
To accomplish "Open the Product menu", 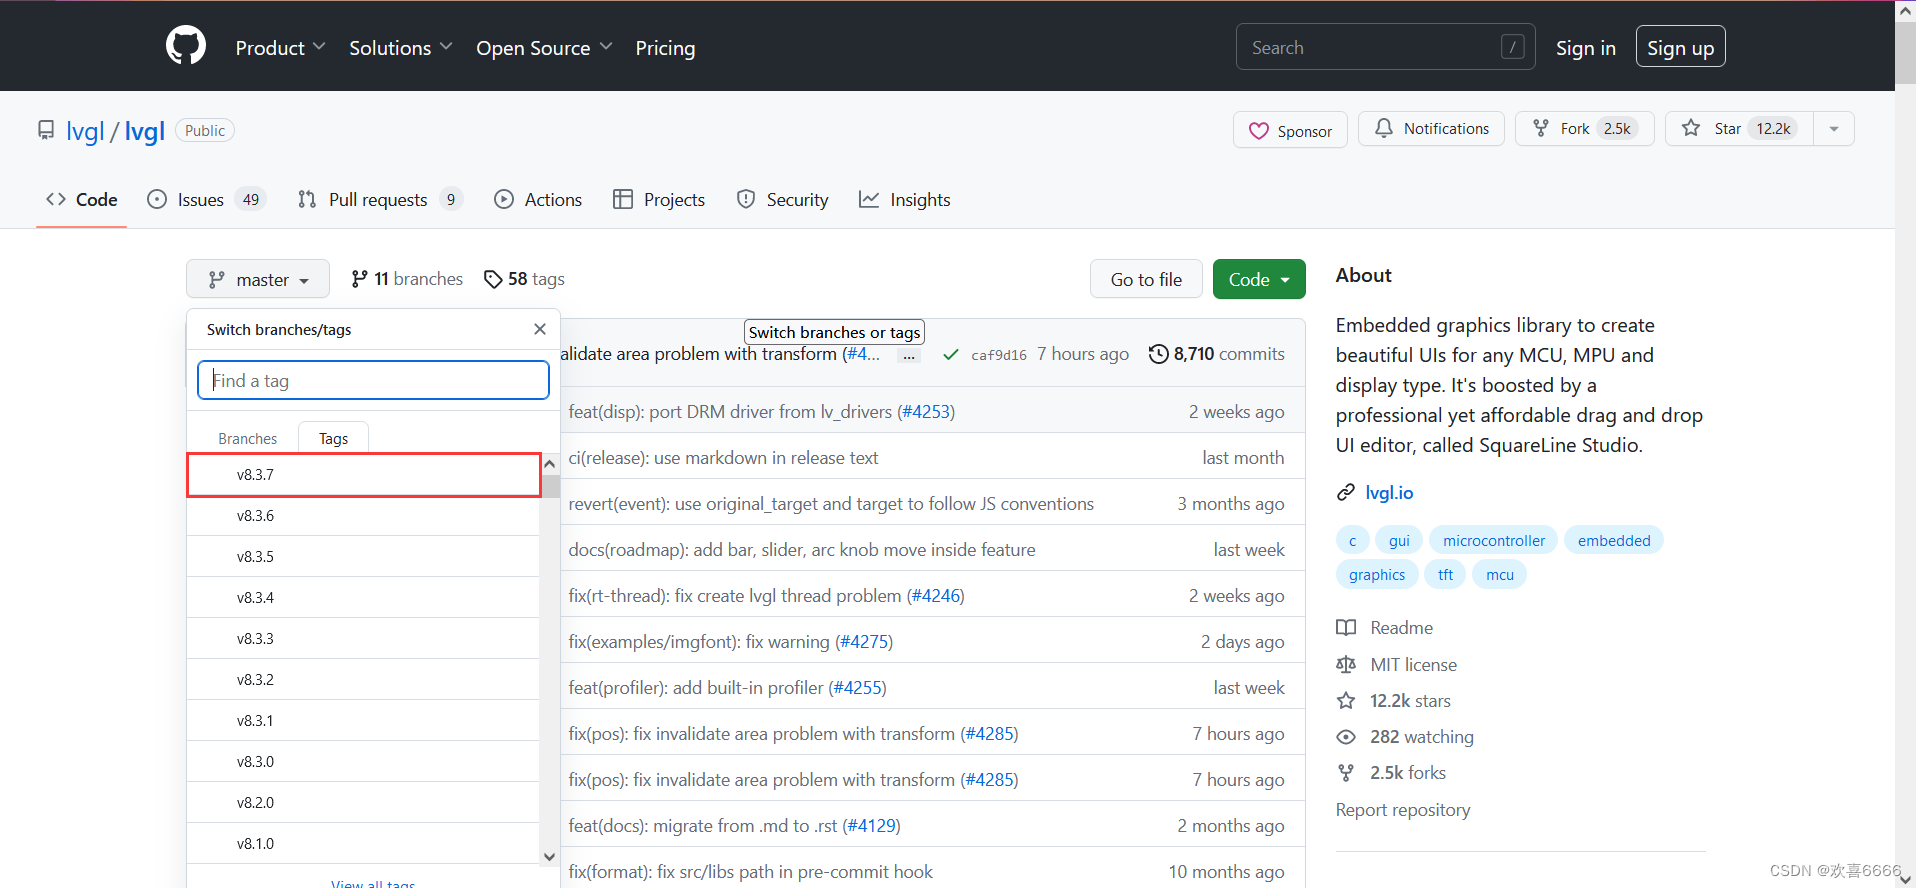I will click(280, 48).
